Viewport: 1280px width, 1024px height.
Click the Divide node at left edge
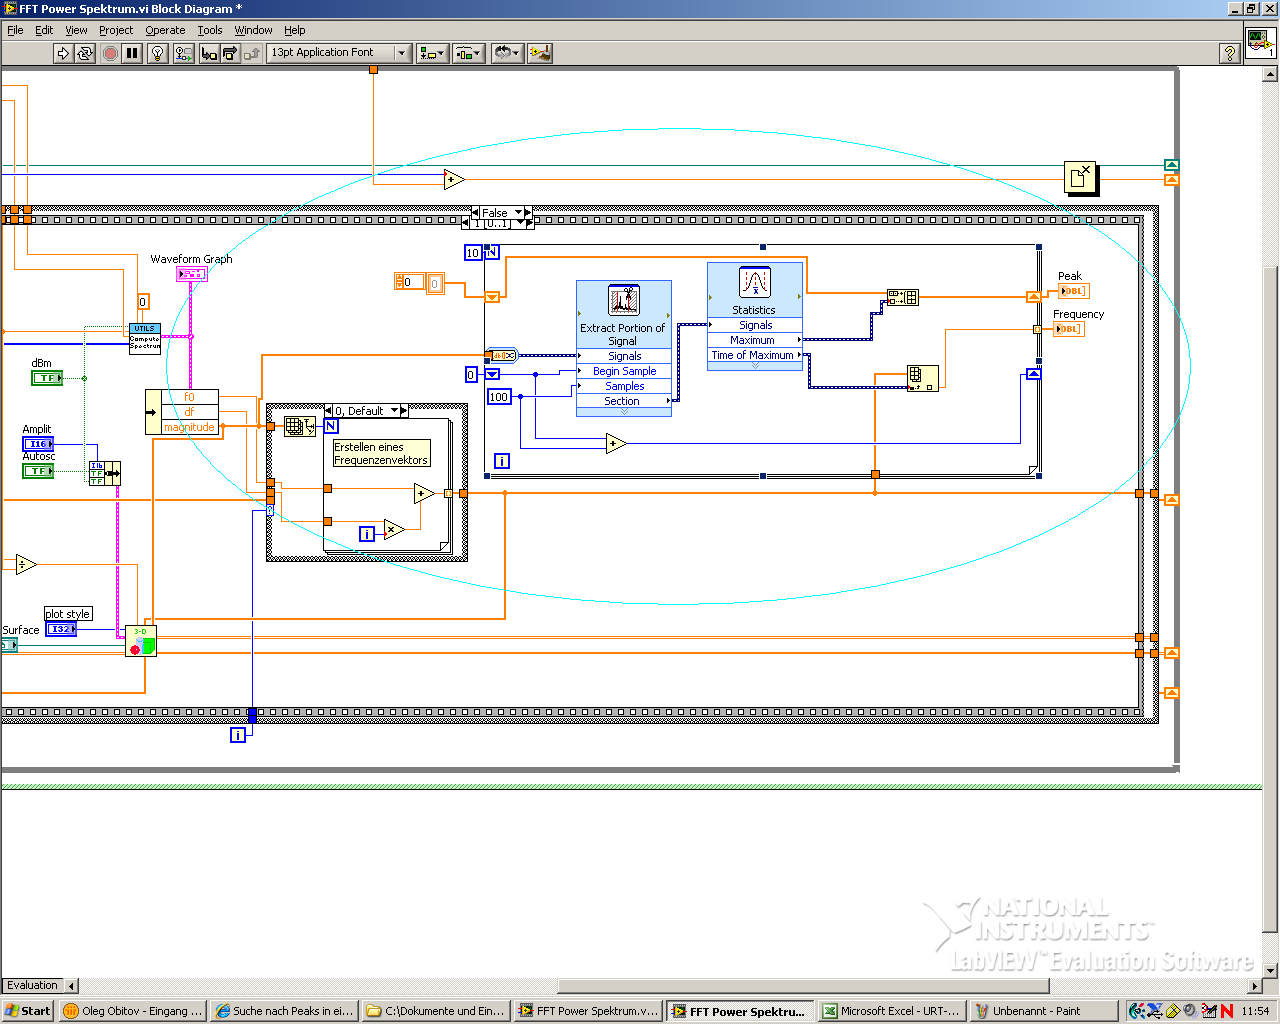point(26,565)
